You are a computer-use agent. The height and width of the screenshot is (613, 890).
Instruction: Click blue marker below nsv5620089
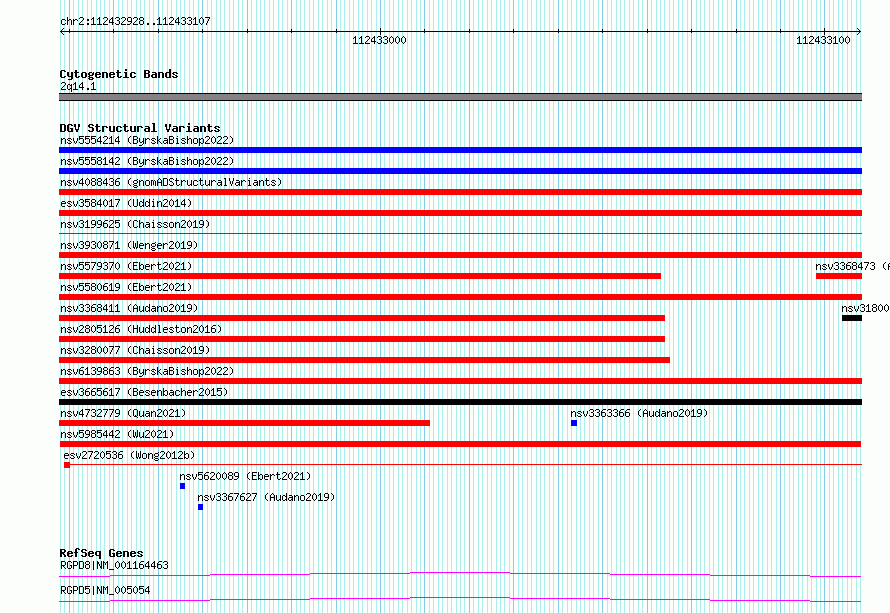(182, 486)
